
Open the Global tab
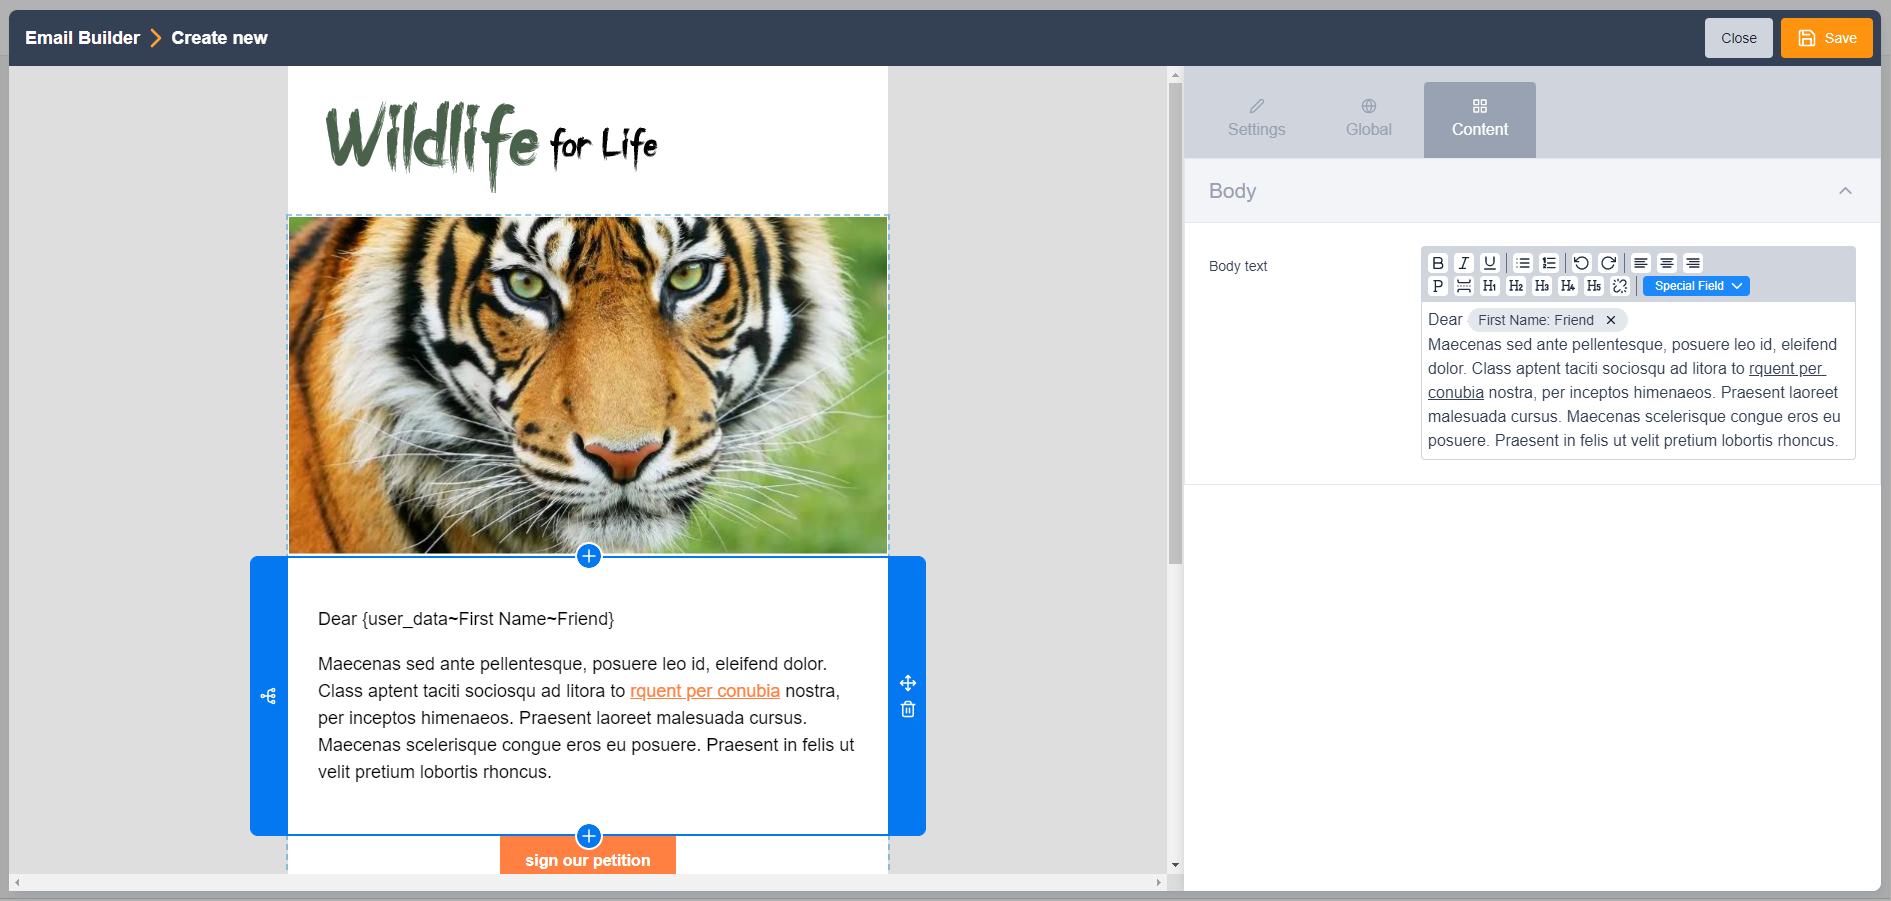coord(1368,119)
